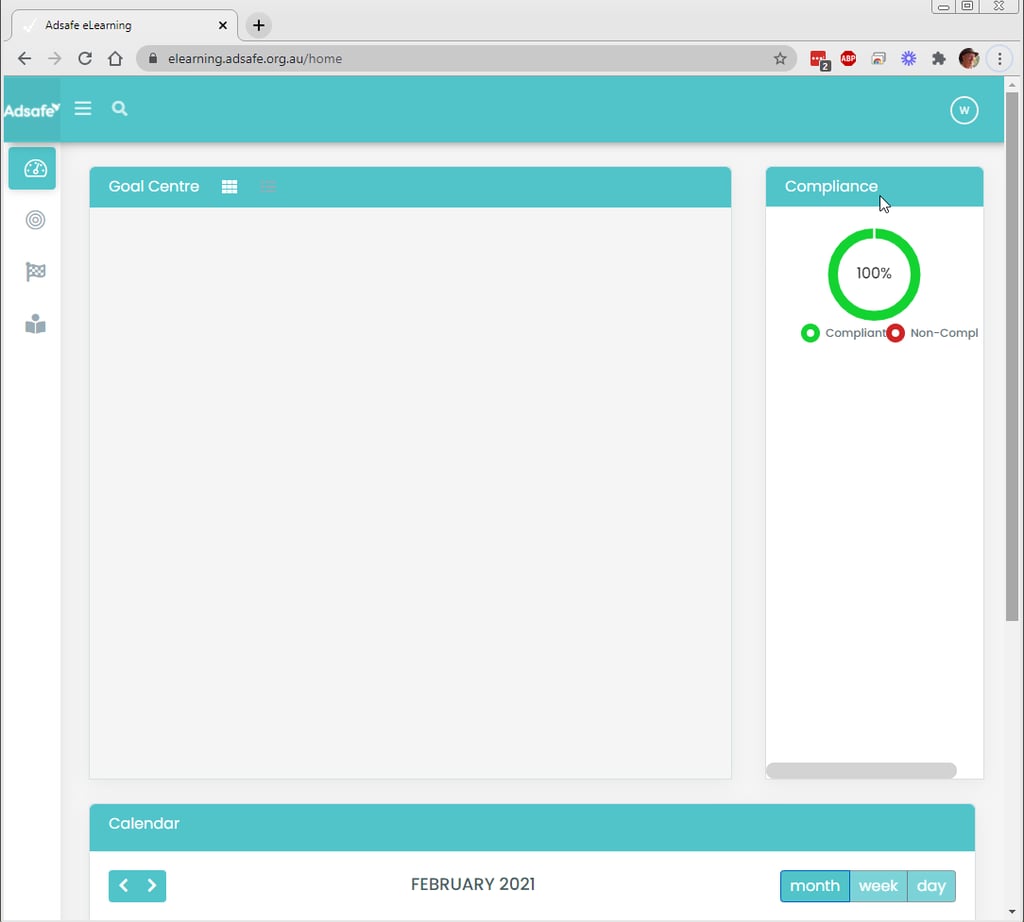Bookmark this page with the star
This screenshot has width=1024, height=922.
[x=780, y=59]
